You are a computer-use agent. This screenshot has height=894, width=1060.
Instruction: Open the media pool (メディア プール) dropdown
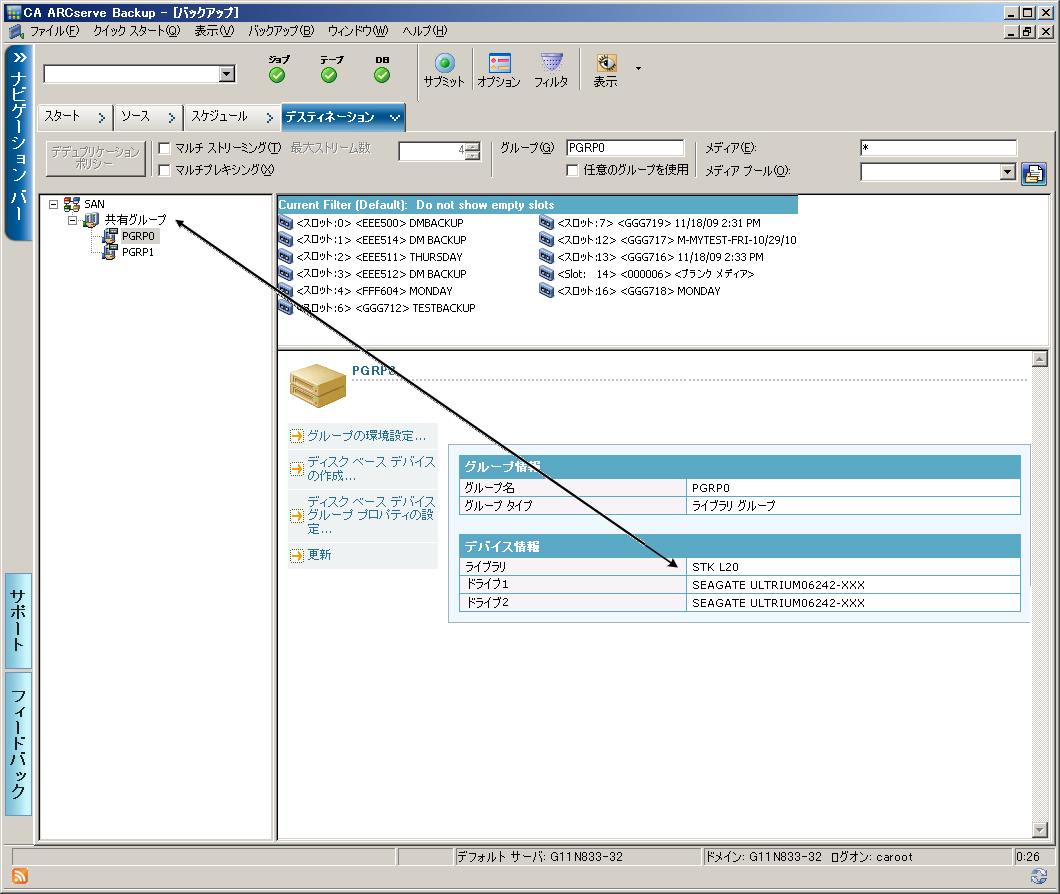tap(1007, 172)
